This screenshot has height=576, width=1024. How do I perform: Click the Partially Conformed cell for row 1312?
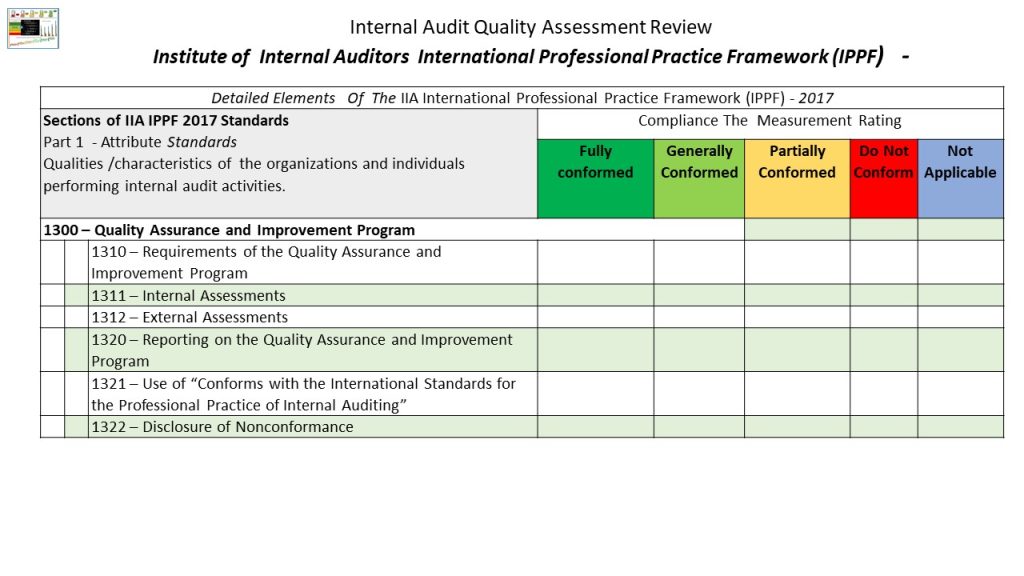[797, 317]
